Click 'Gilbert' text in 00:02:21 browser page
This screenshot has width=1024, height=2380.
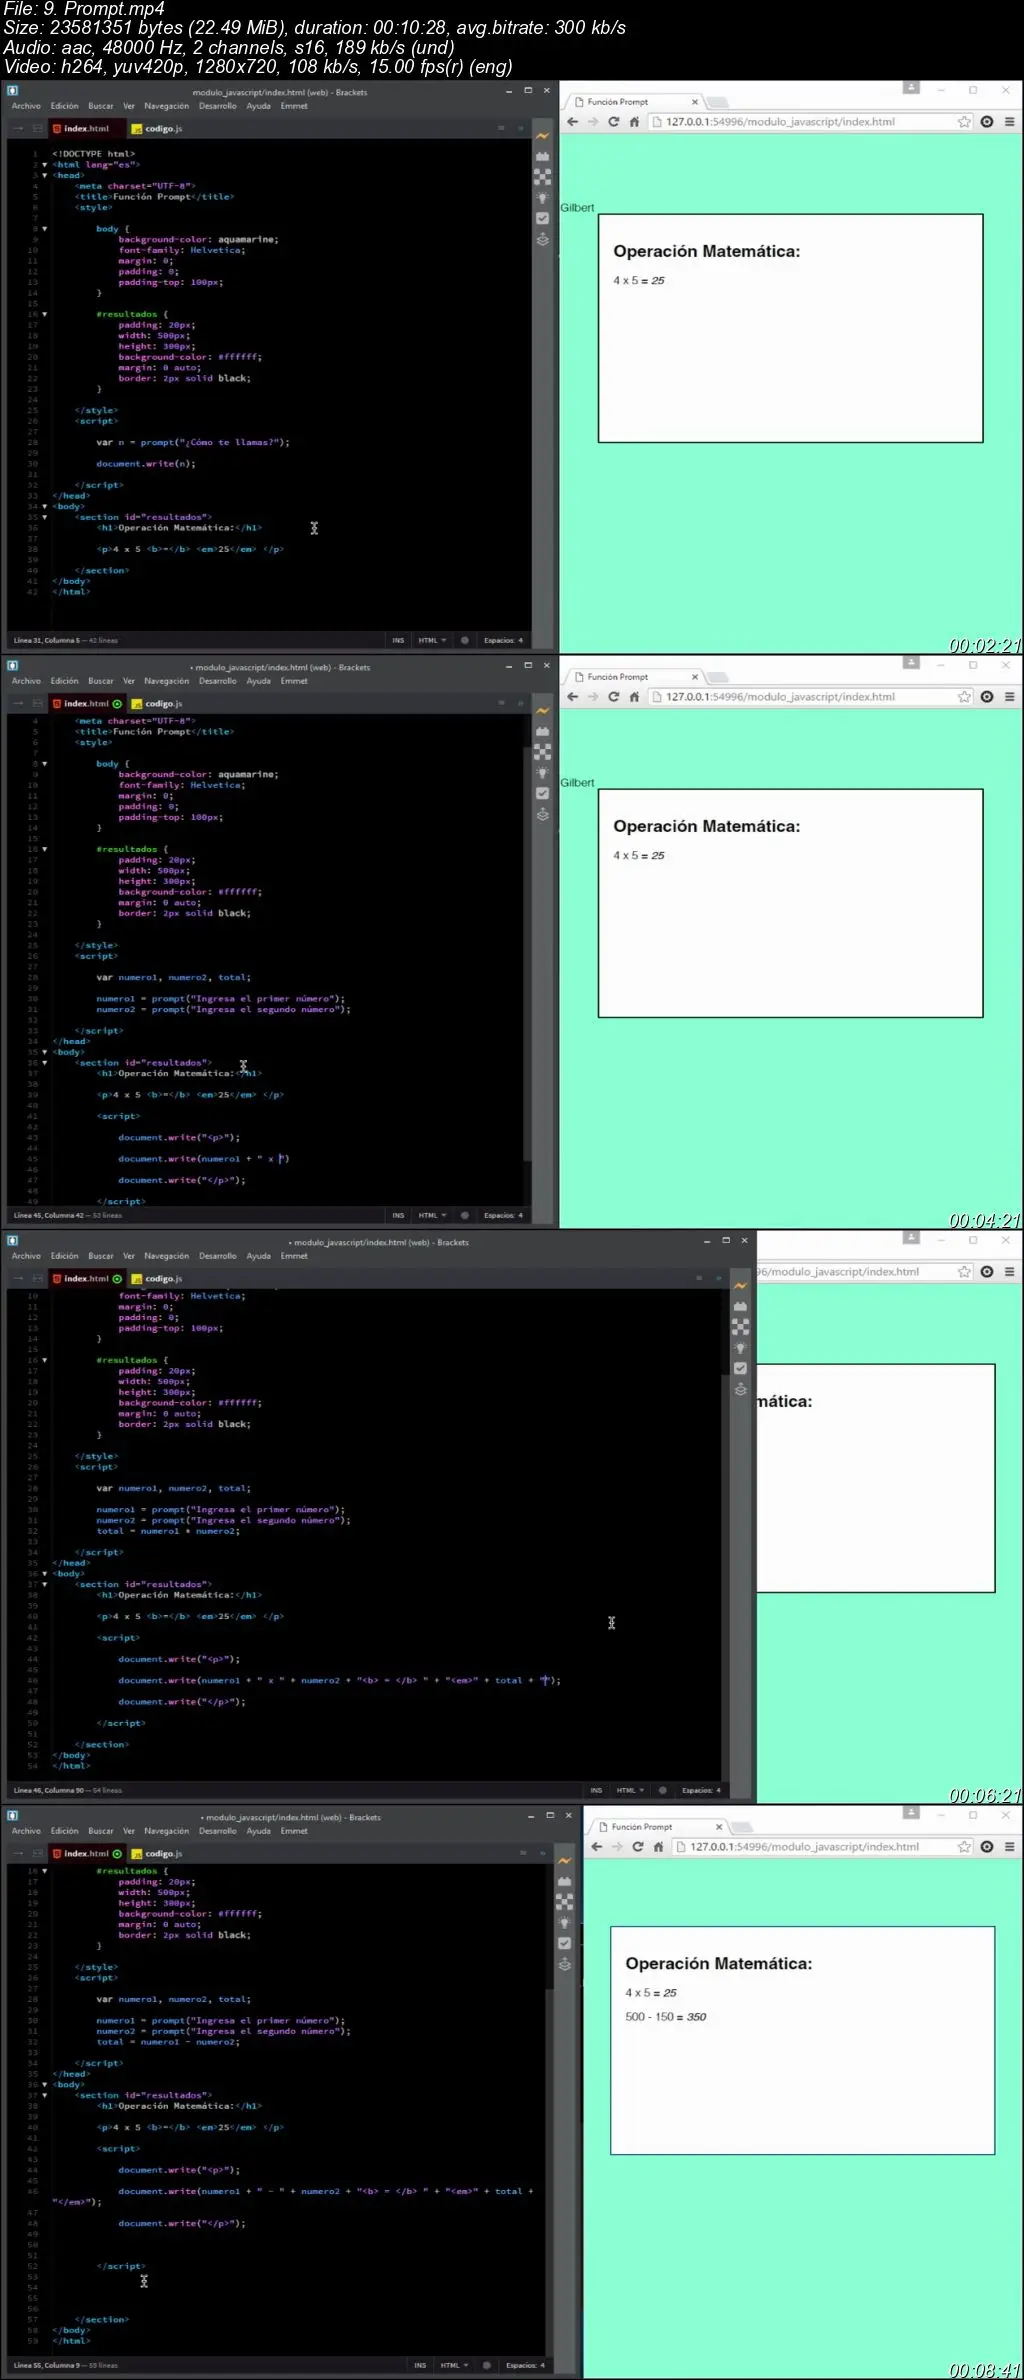click(x=577, y=208)
